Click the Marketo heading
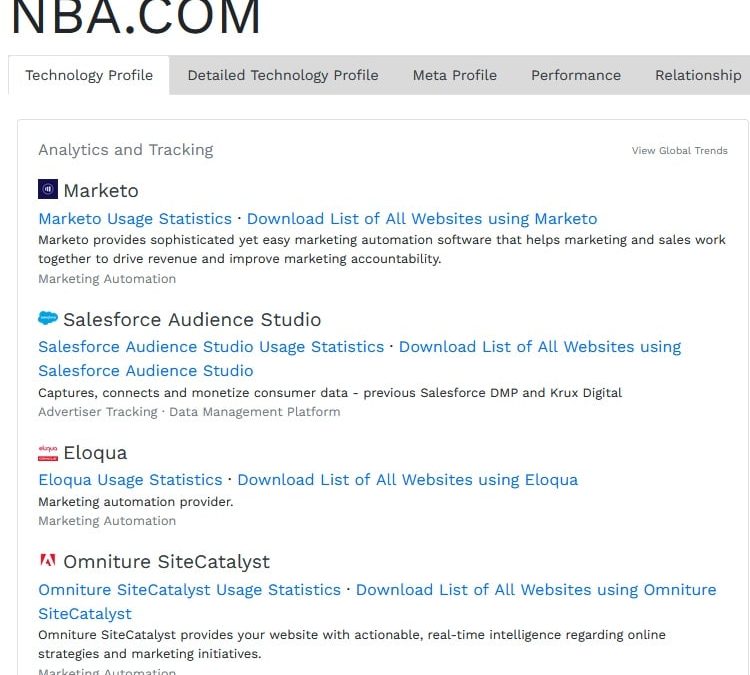Viewport: 750px width, 675px height. click(x=101, y=191)
